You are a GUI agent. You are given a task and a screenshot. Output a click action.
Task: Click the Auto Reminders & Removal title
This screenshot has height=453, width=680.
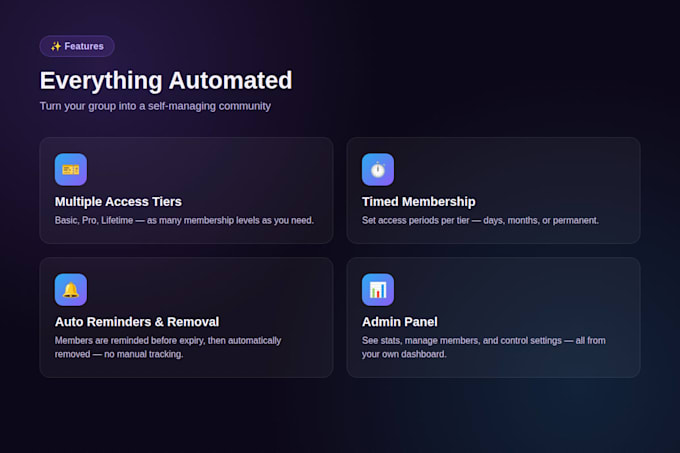[137, 322]
